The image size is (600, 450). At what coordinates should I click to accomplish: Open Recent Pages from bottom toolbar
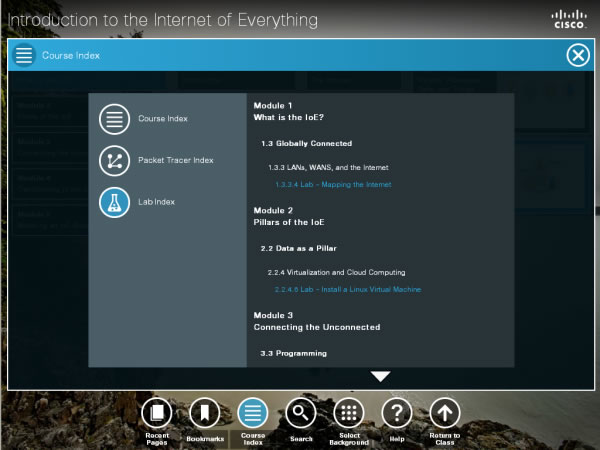click(x=156, y=412)
